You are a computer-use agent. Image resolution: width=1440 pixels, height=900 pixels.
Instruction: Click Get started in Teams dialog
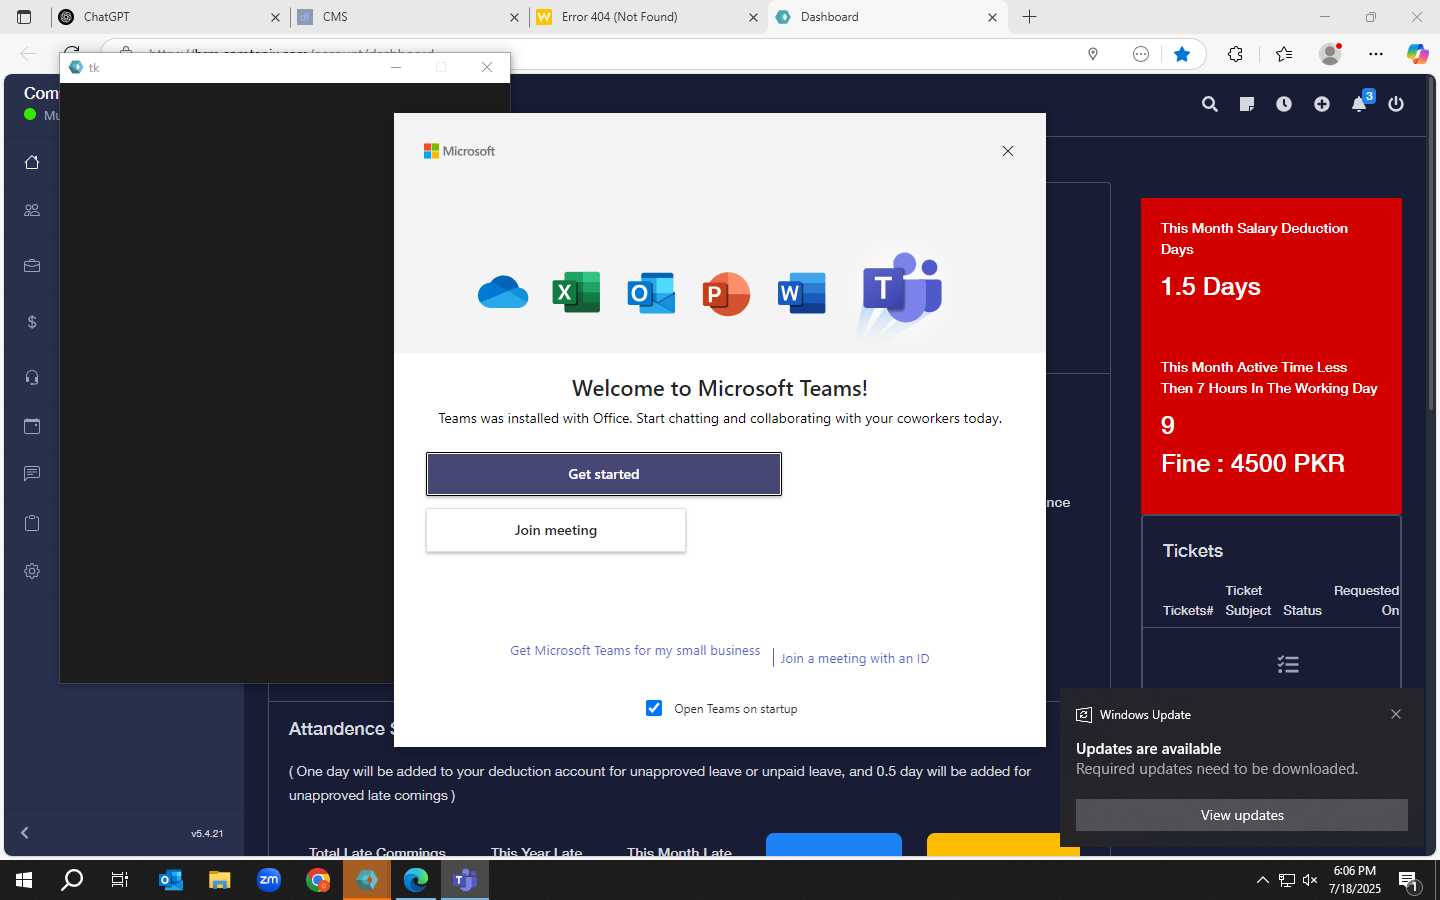click(603, 474)
